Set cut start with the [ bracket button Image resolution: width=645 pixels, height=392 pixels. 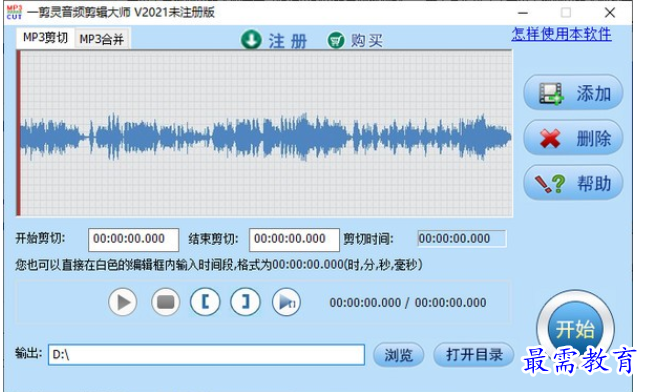[205, 302]
